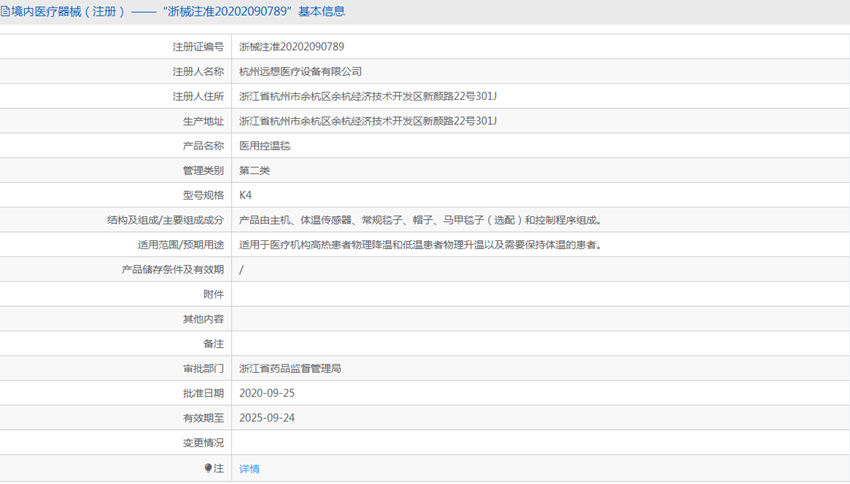Click the label 注册证编号
The height and width of the screenshot is (484, 850).
(x=198, y=47)
